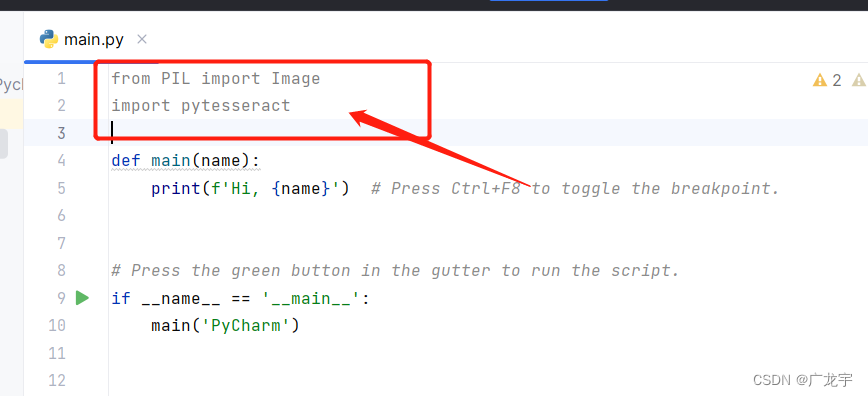Open warnings via yellow triangle with 2
This screenshot has width=868, height=396.
click(819, 80)
